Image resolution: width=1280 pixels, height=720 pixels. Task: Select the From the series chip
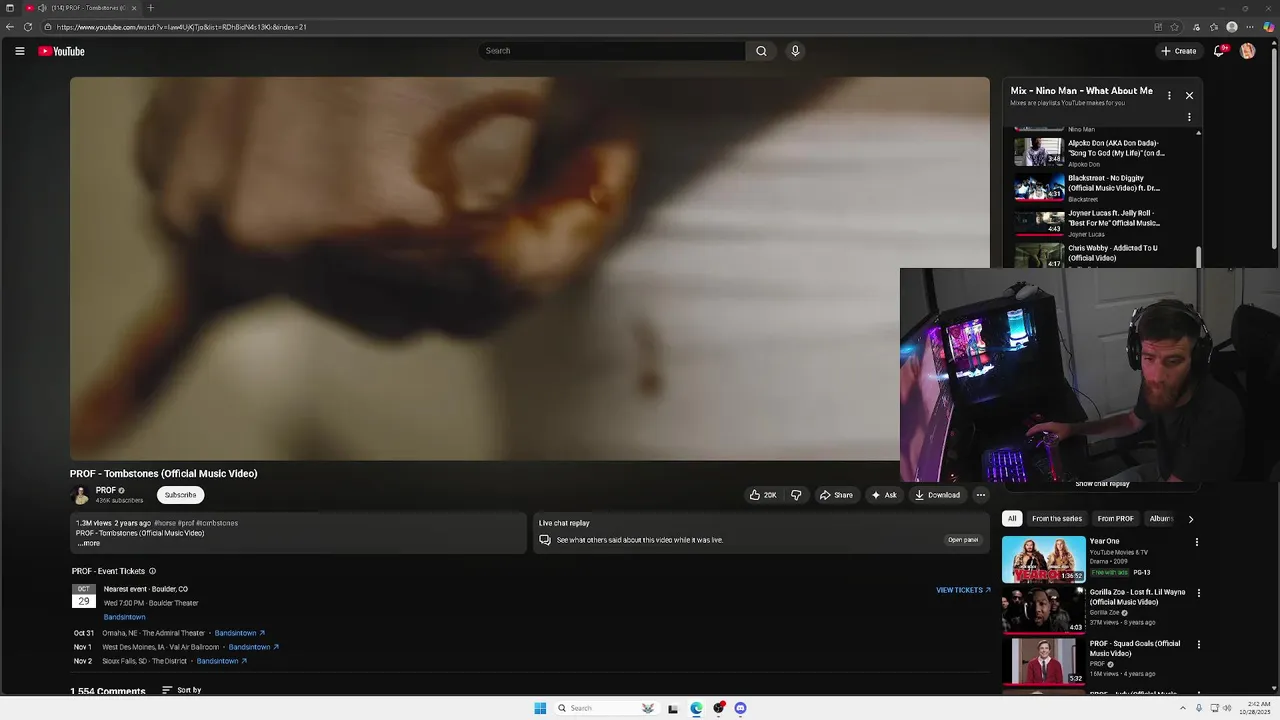pos(1057,519)
